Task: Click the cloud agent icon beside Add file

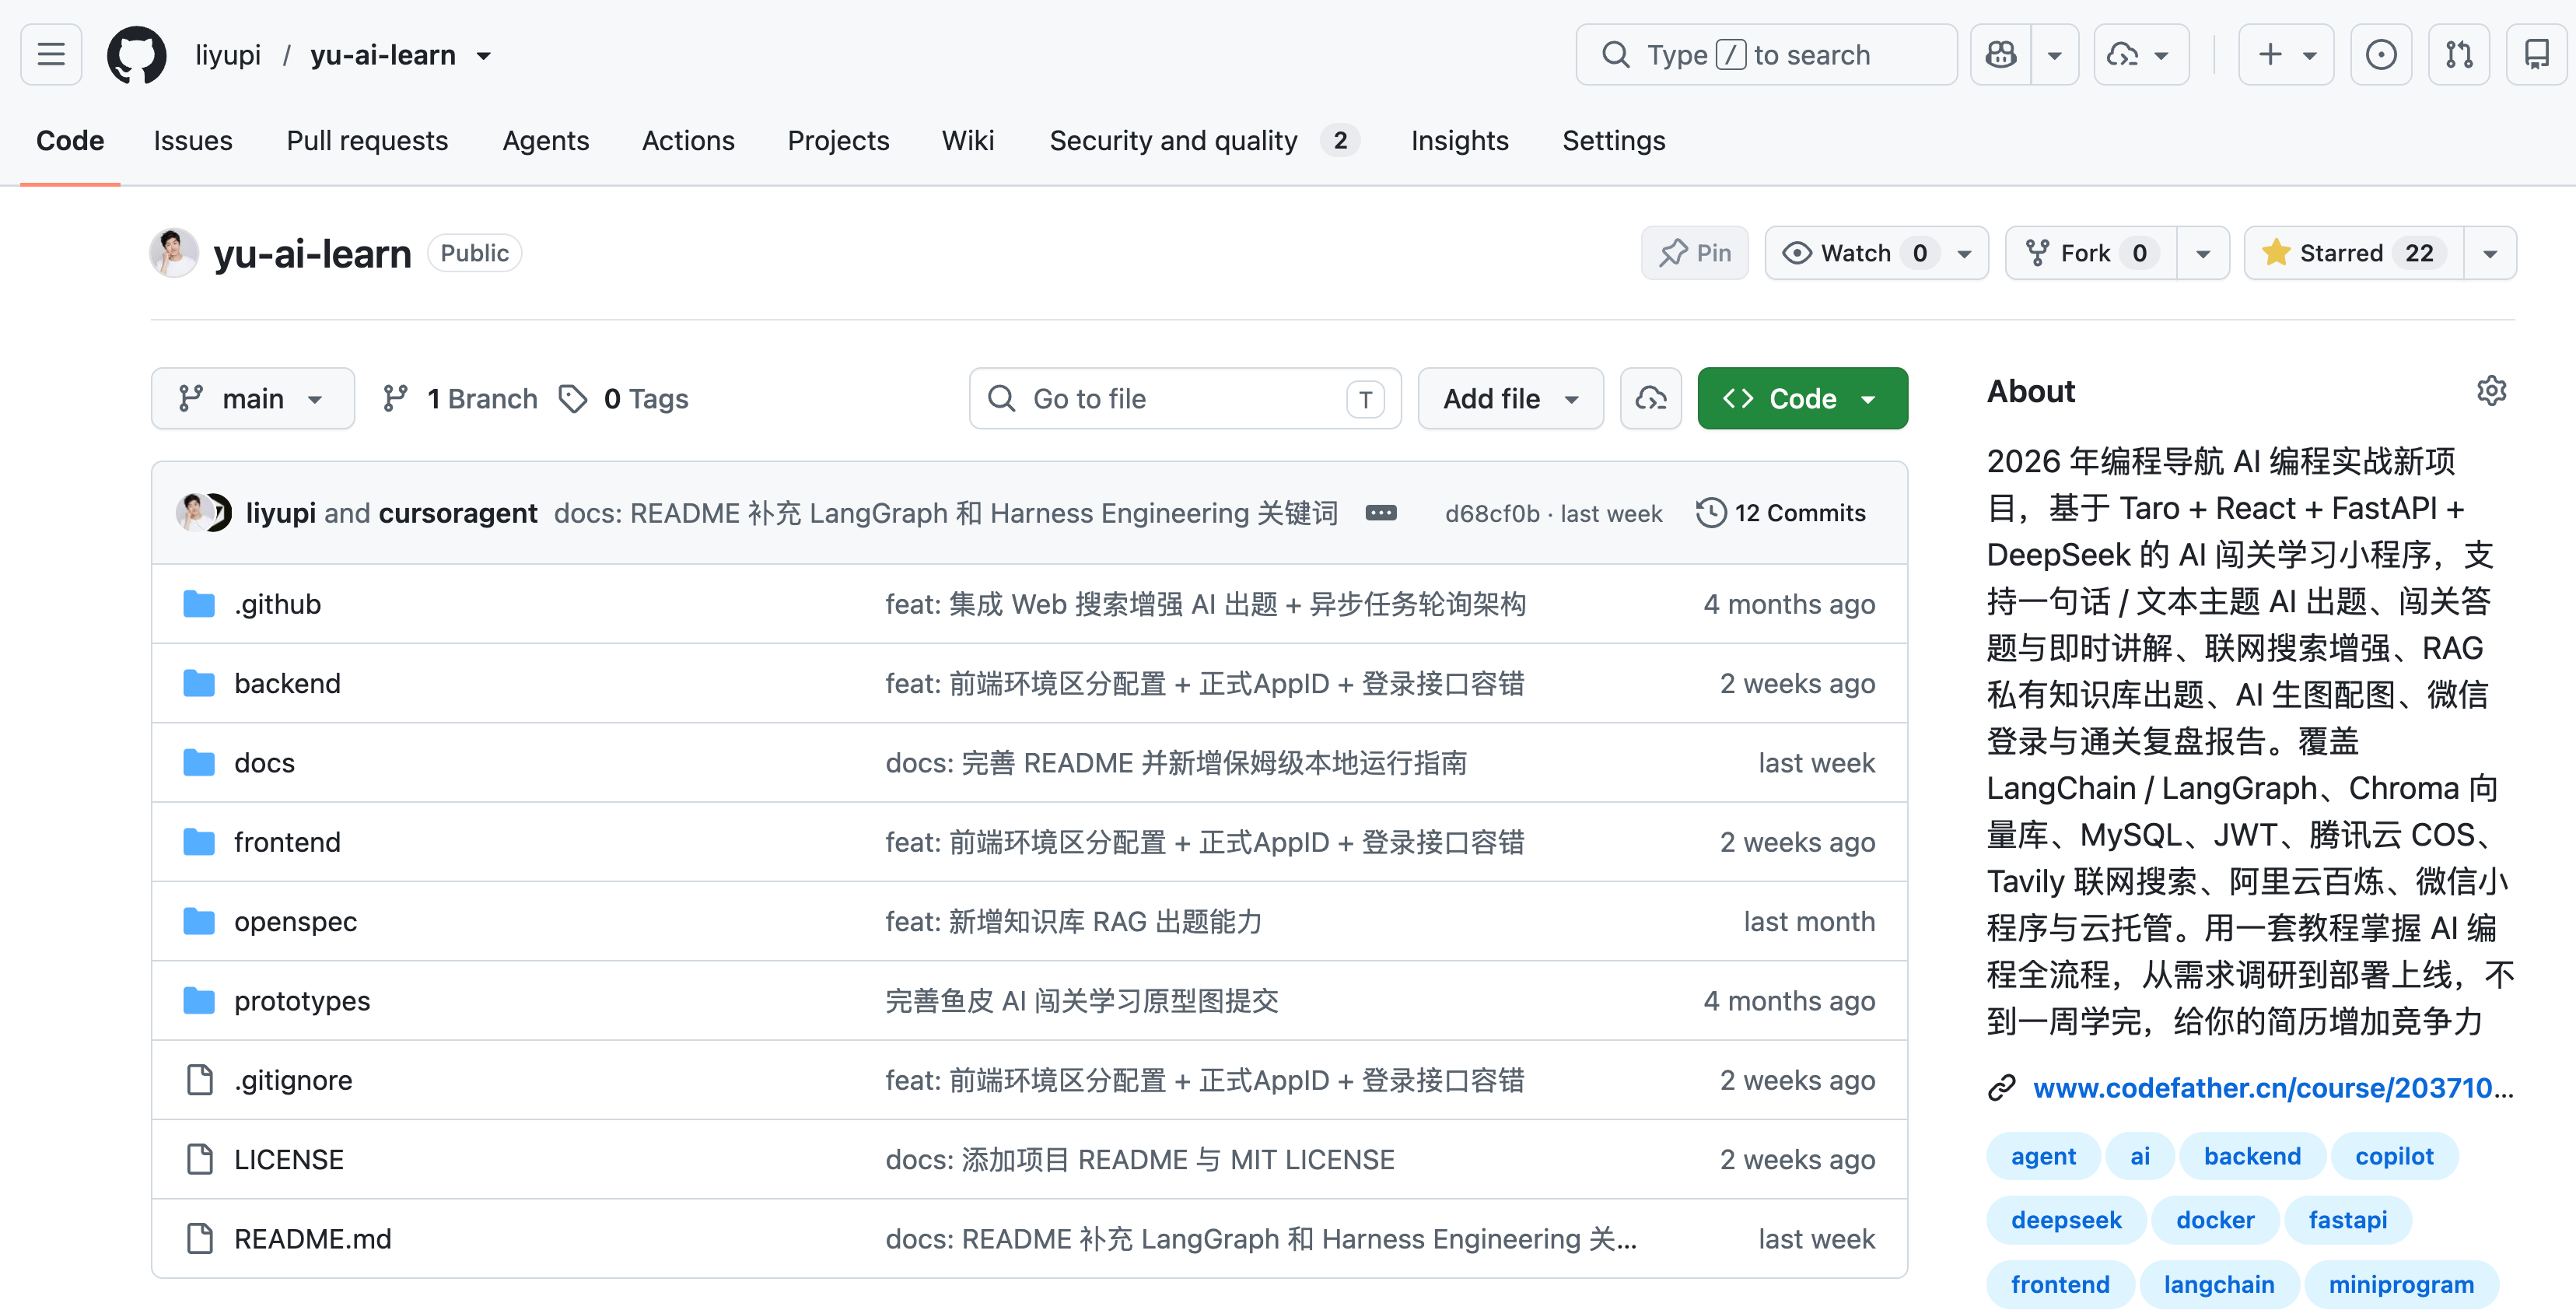Action: pyautogui.click(x=1651, y=399)
